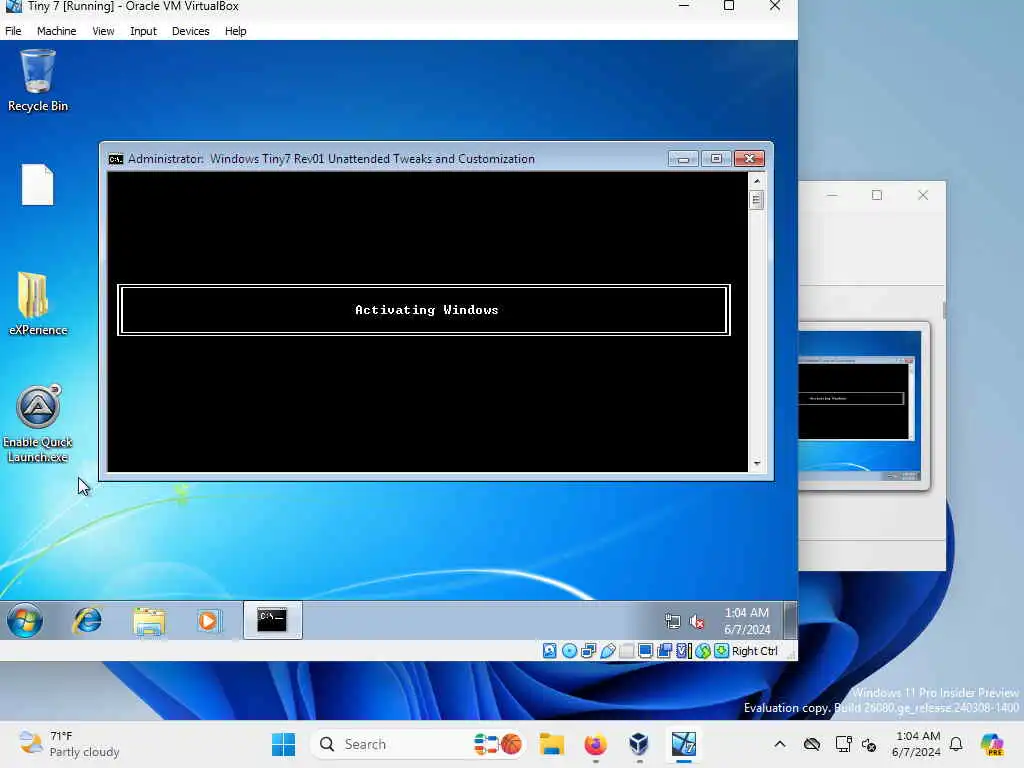This screenshot has width=1024, height=768.
Task: Open VirtualBox Manager on Windows 11 taskbar
Action: 639,744
